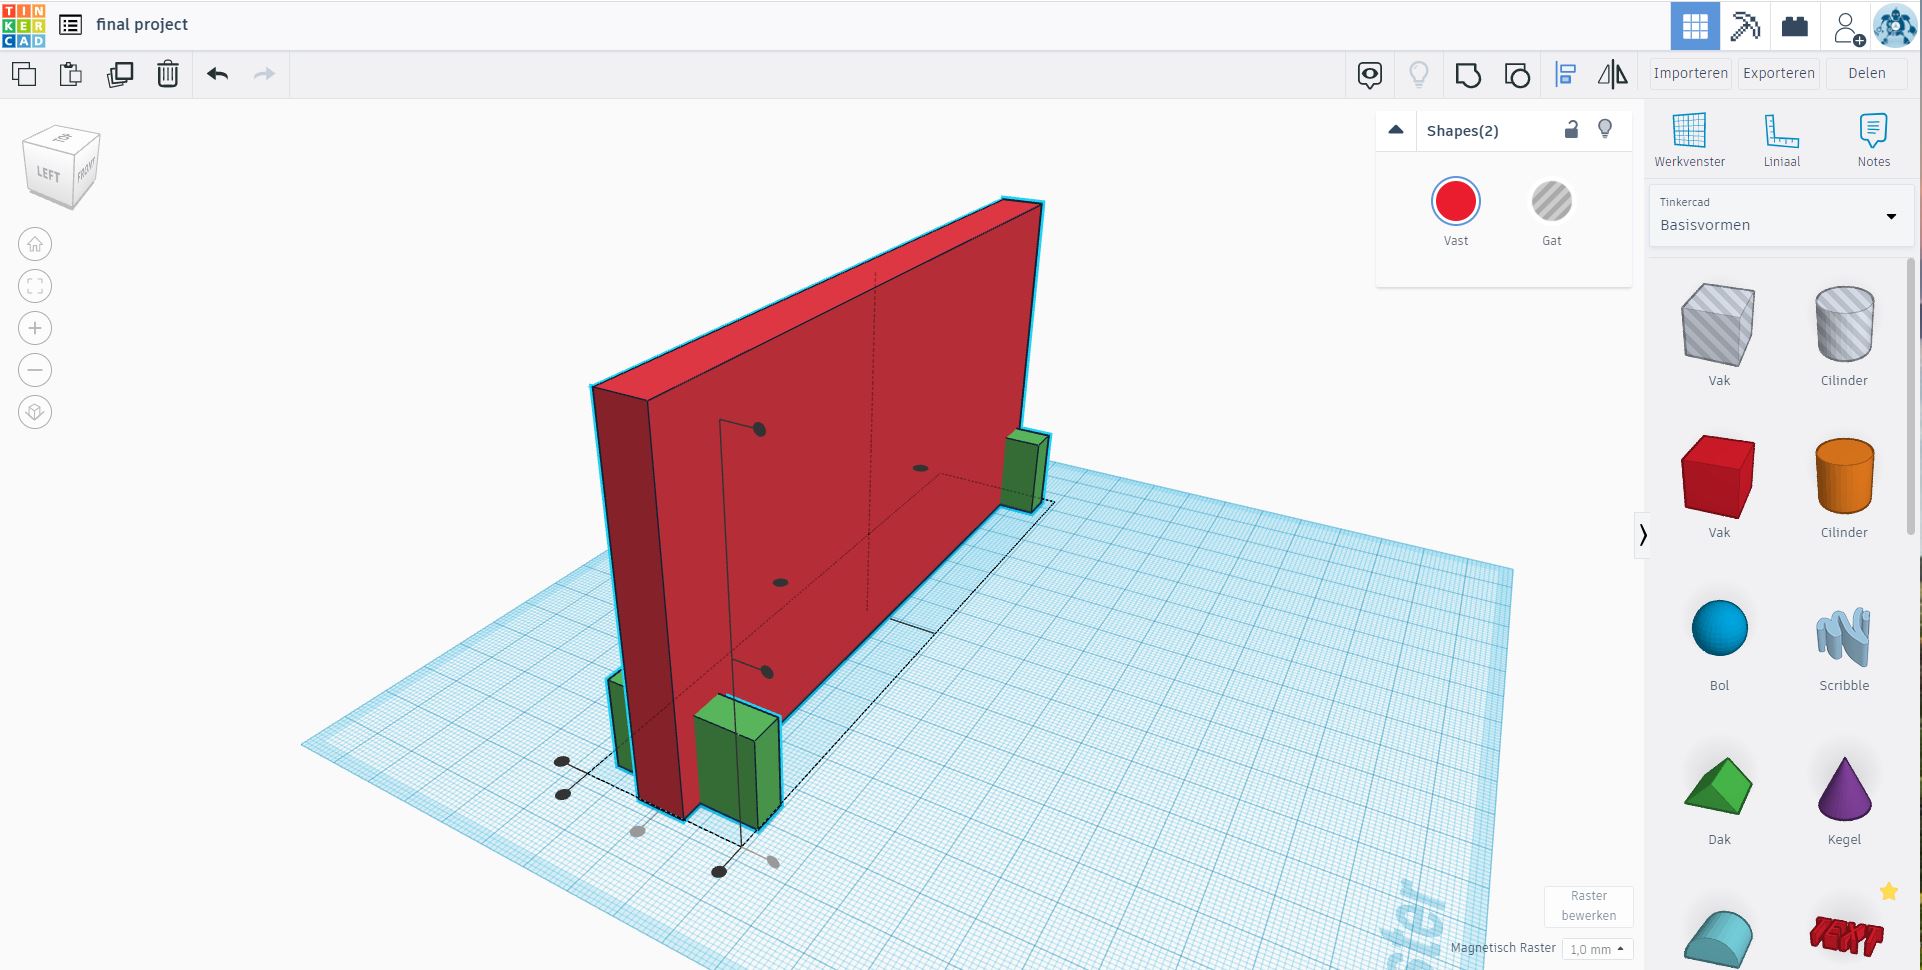The height and width of the screenshot is (970, 1922).
Task: Pick the striped hole Cilinder shape
Action: 1844,324
